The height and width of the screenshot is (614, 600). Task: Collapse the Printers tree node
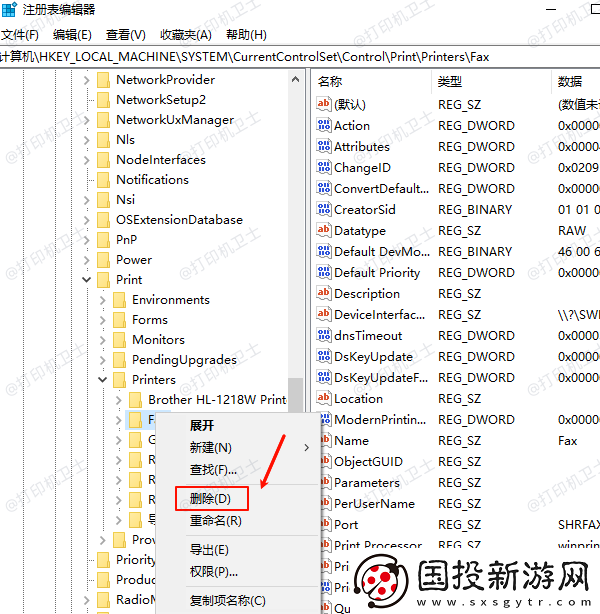[x=103, y=379]
